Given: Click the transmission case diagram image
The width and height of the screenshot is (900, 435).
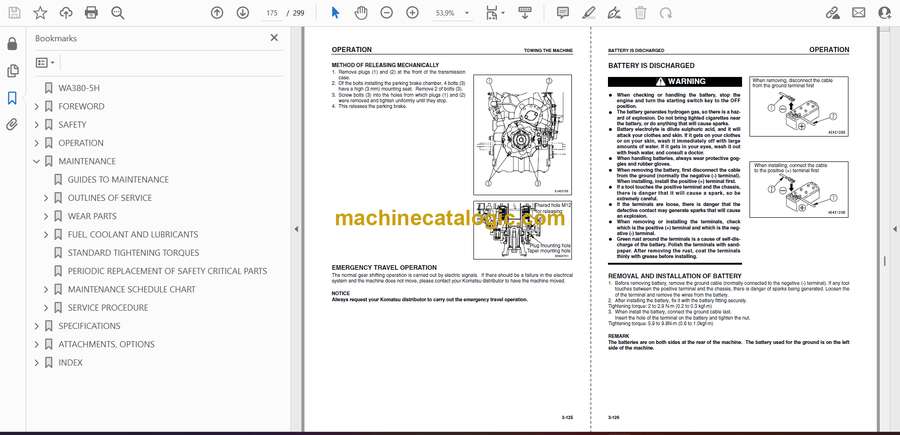Looking at the screenshot, I should click(x=522, y=135).
